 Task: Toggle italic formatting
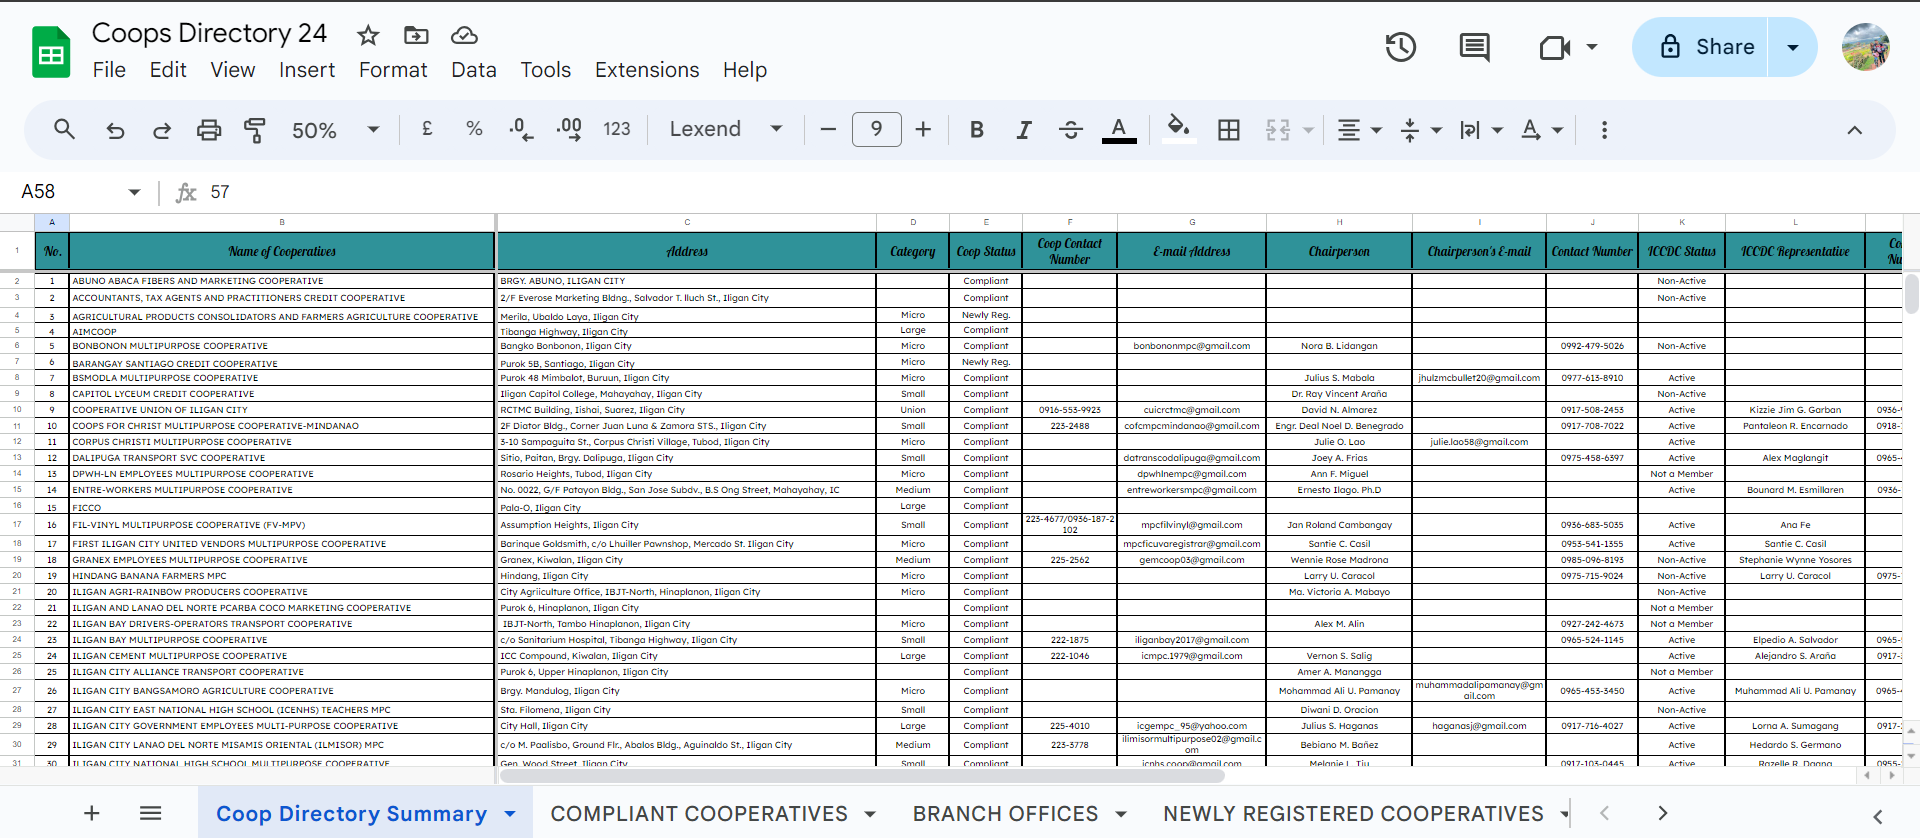[x=1024, y=130]
